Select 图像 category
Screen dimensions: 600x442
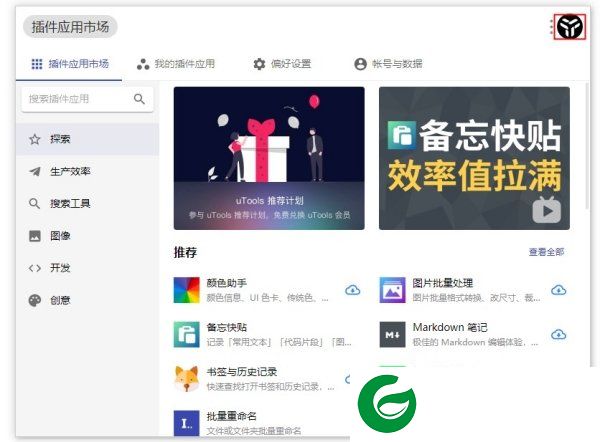click(x=87, y=236)
